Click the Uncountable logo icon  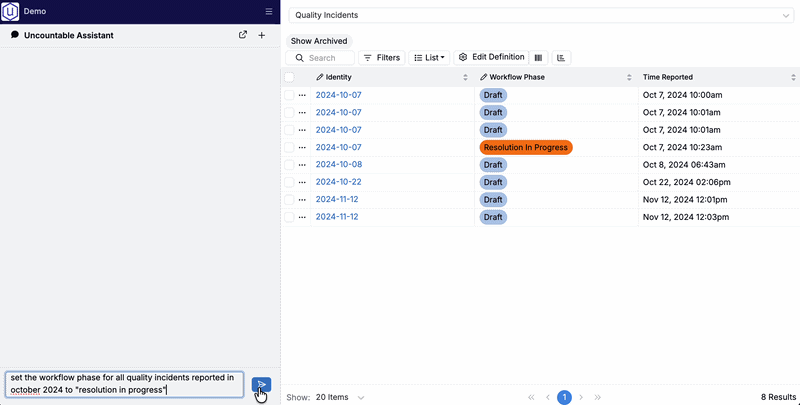(x=10, y=12)
